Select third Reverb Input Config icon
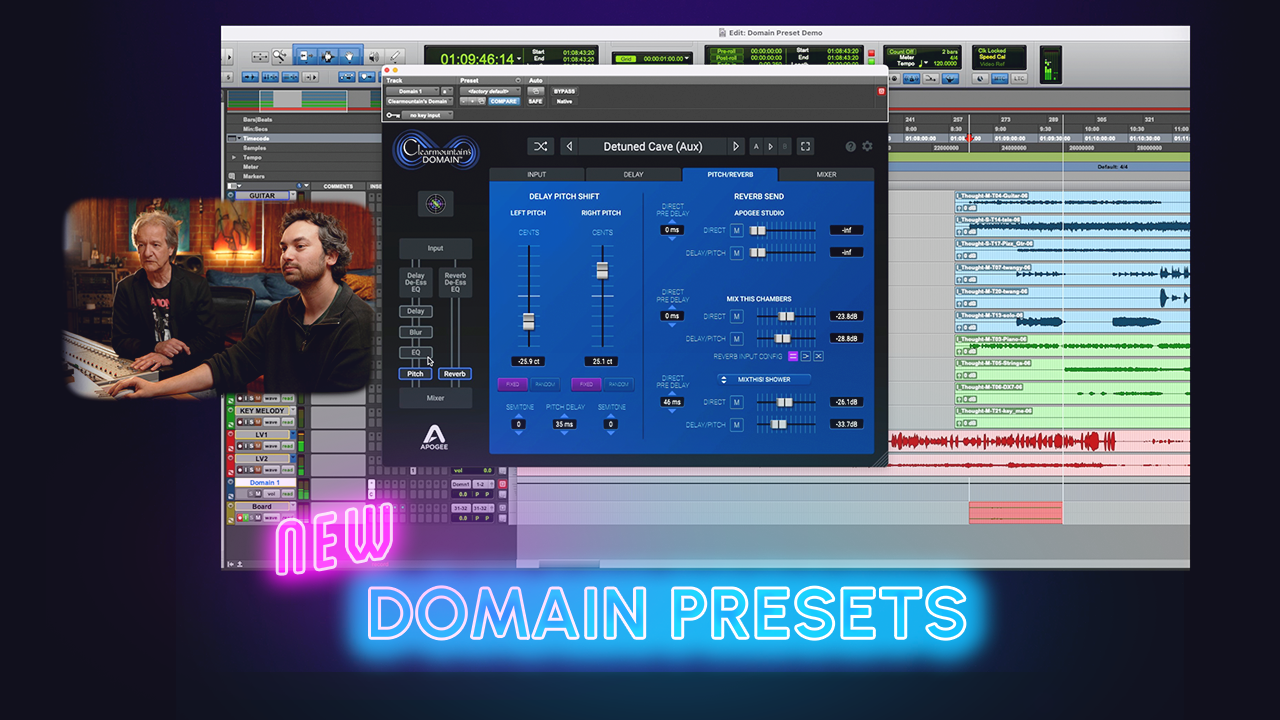The width and height of the screenshot is (1280, 720). pyautogui.click(x=818, y=356)
